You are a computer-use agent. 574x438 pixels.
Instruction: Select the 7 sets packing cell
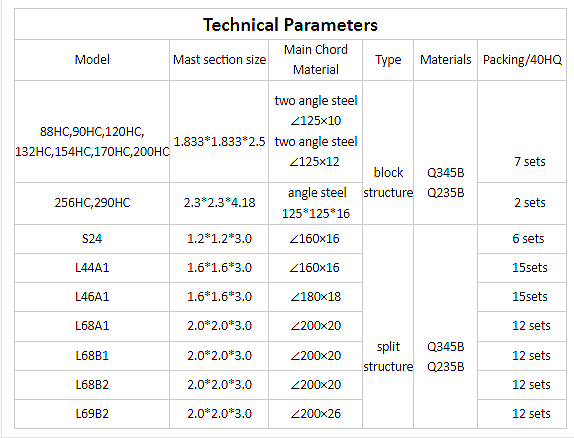529,162
